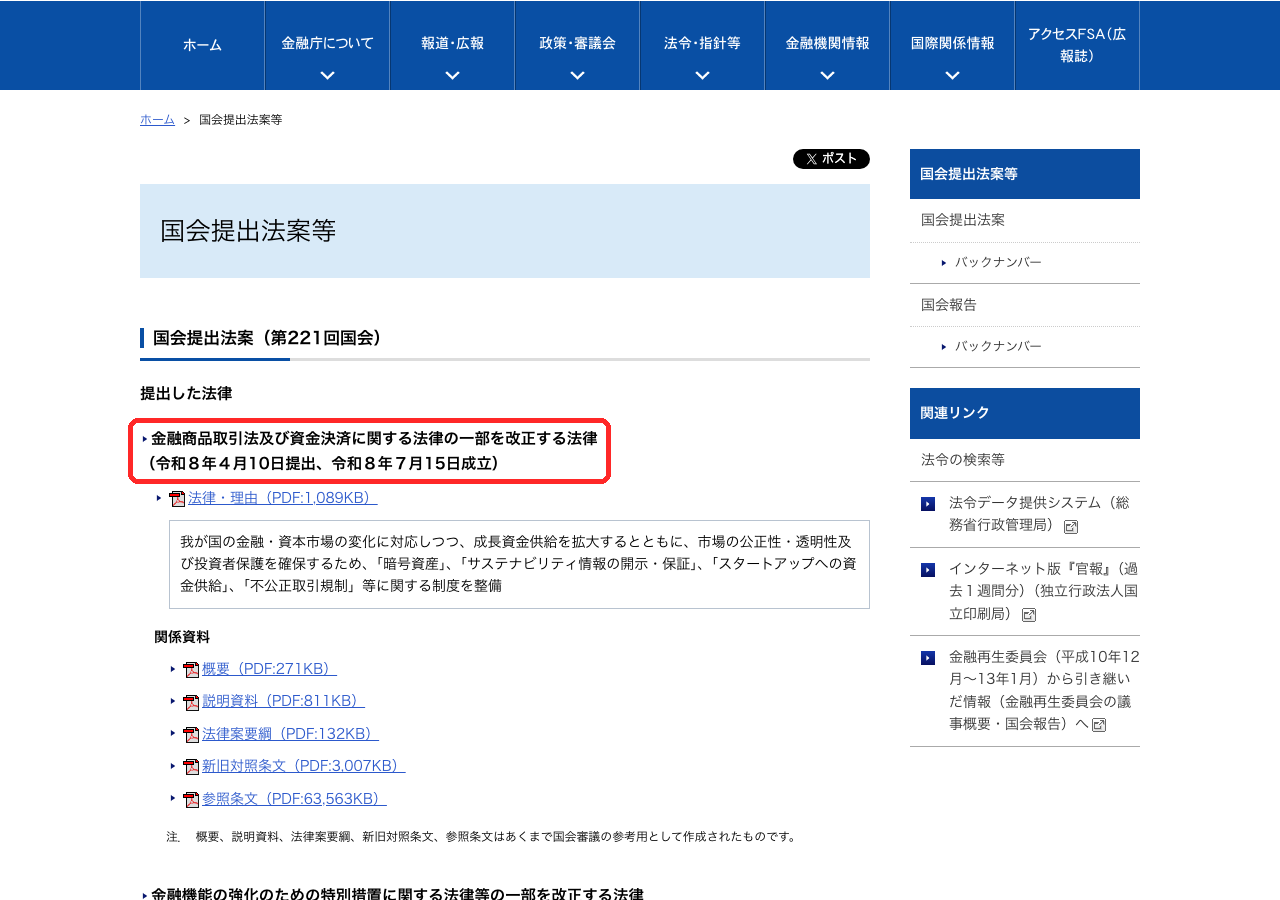Click the 国会提出法案（第221回国会） section heading
The image size is (1280, 900).
coord(268,338)
